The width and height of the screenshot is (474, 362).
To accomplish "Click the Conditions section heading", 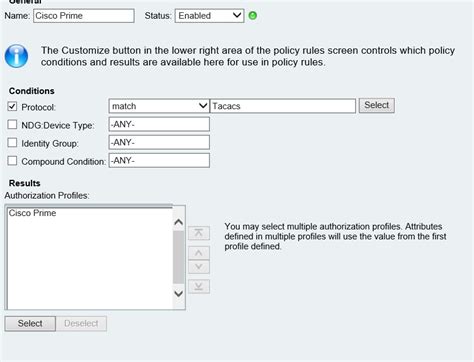I will pos(32,91).
